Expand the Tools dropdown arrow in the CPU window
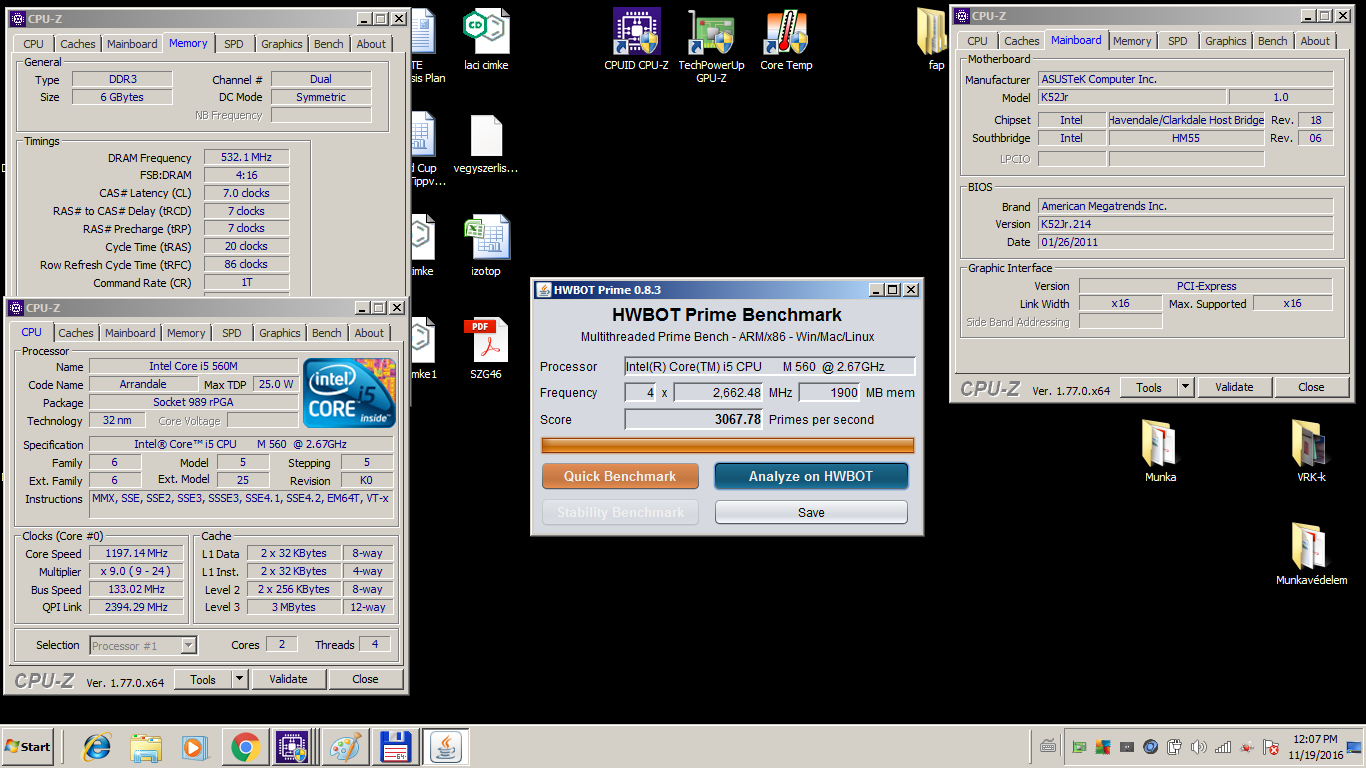 (239, 679)
